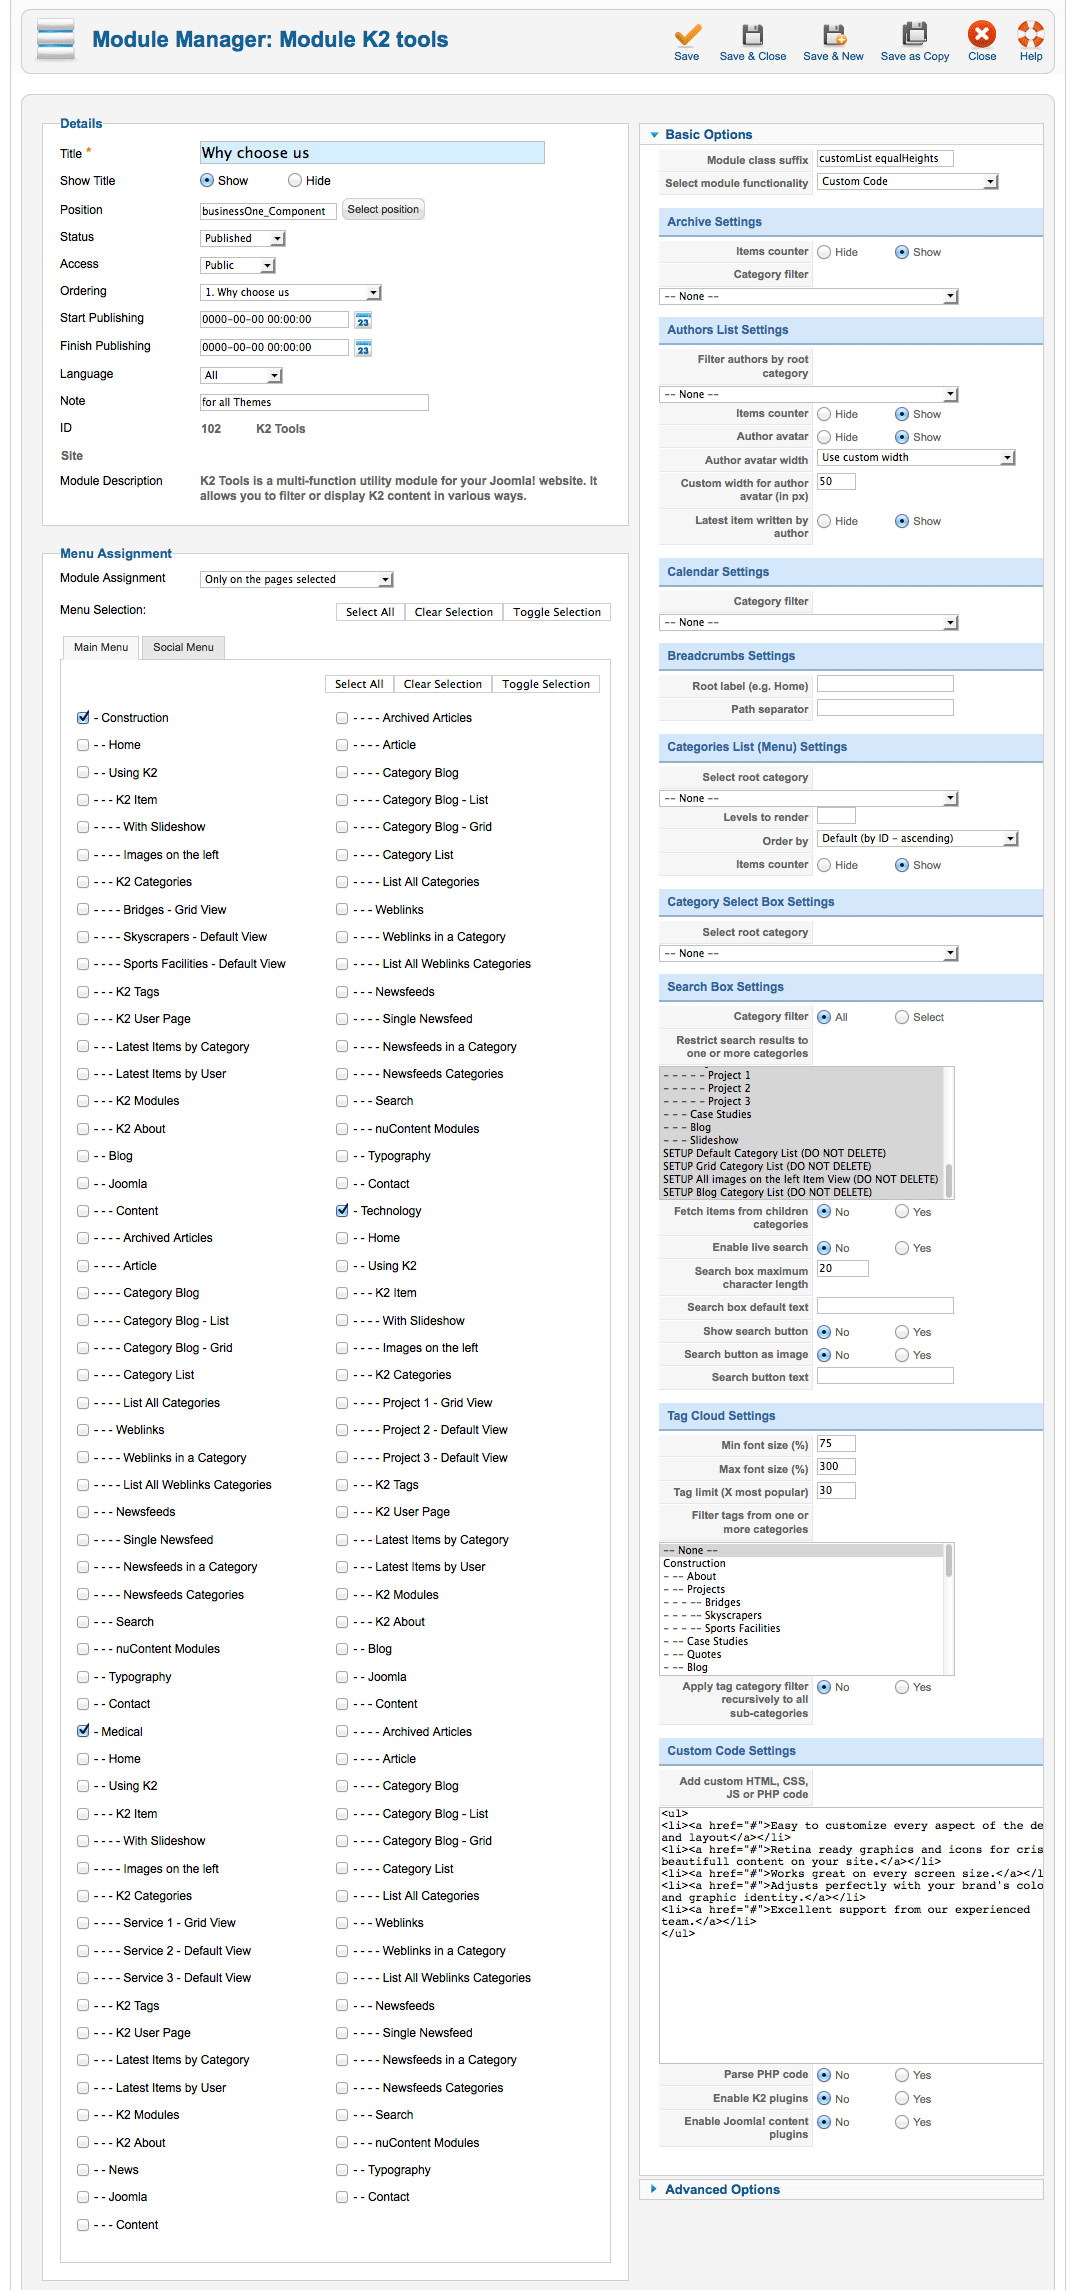Click Select All inside Main Menu tab
The height and width of the screenshot is (2290, 1076).
coord(359,684)
